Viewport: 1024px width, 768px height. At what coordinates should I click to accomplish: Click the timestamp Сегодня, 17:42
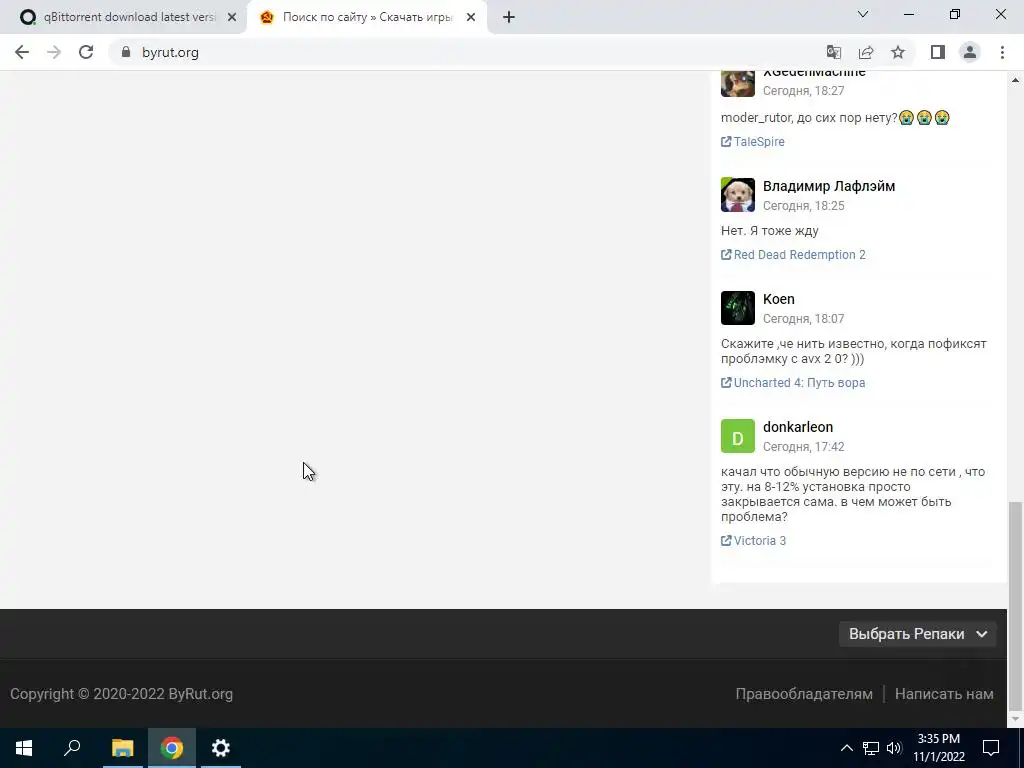[803, 447]
